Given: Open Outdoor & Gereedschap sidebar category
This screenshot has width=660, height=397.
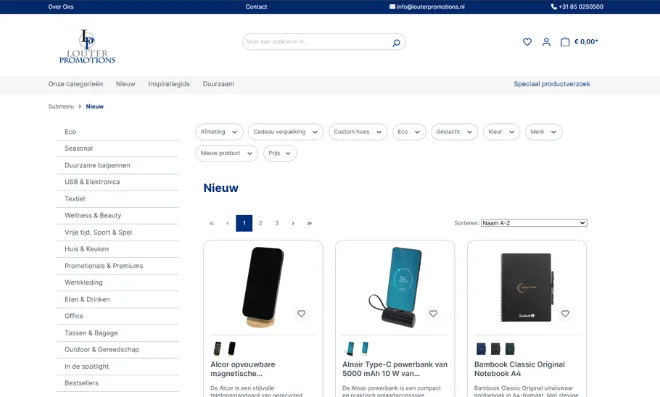Looking at the screenshot, I should pos(117,349).
